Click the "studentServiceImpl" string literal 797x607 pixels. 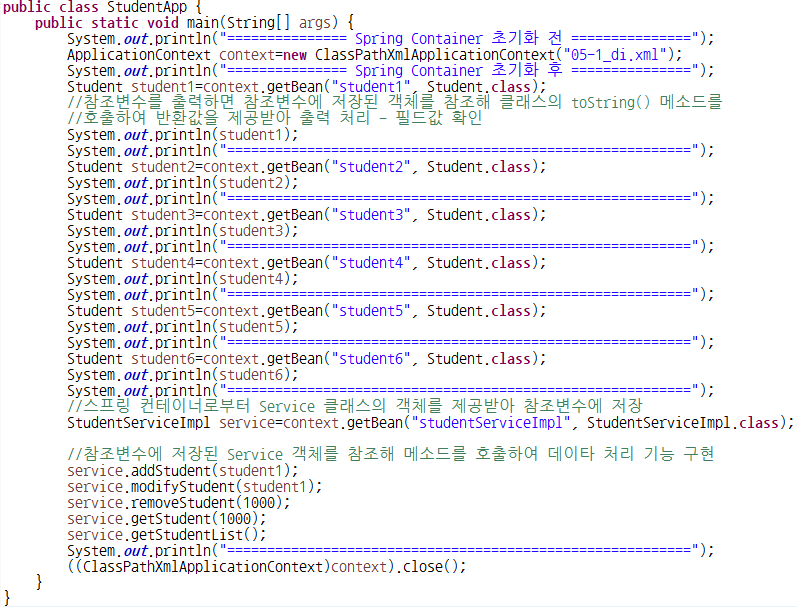click(491, 423)
